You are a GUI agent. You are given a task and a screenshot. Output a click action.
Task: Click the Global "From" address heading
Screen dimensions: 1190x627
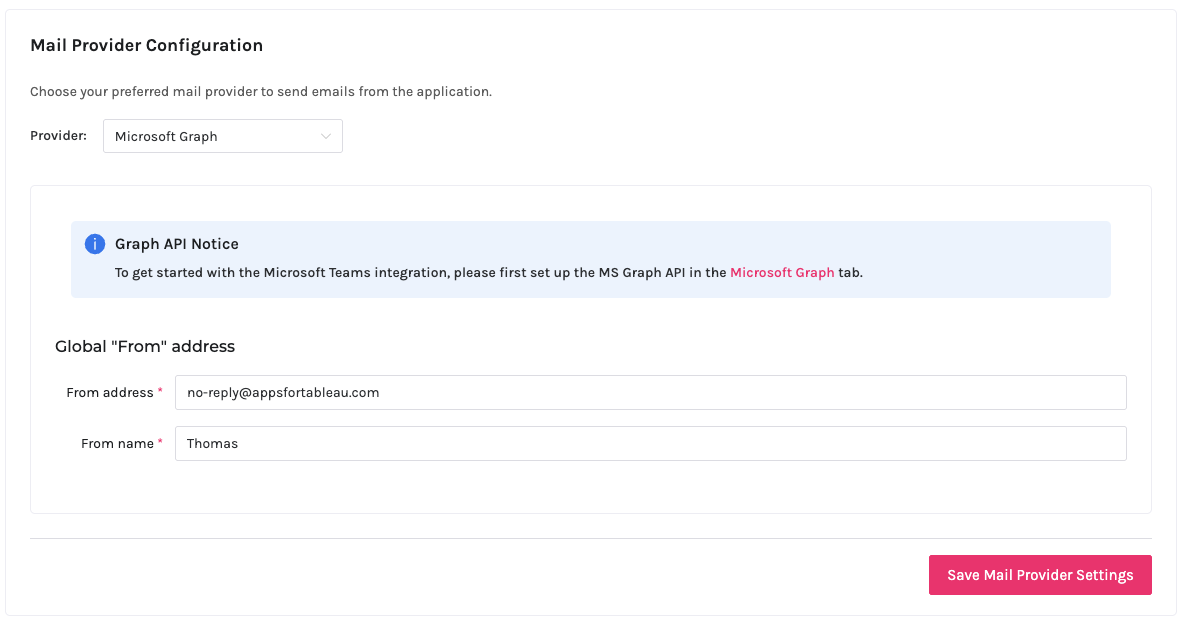point(145,347)
